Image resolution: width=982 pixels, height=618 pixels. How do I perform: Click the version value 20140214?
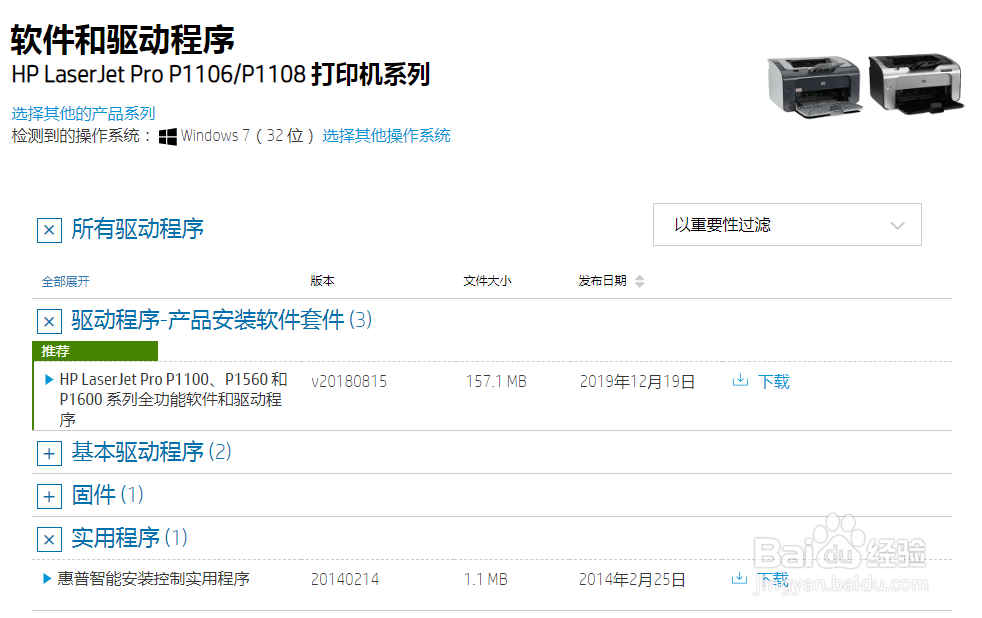click(x=345, y=579)
